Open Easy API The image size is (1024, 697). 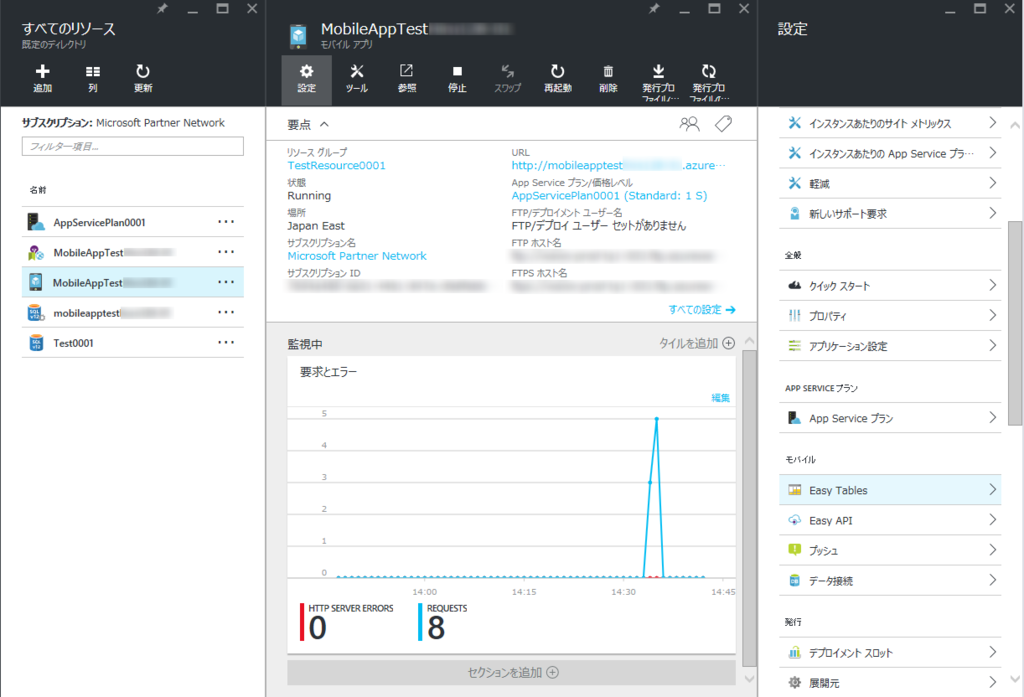tap(889, 520)
